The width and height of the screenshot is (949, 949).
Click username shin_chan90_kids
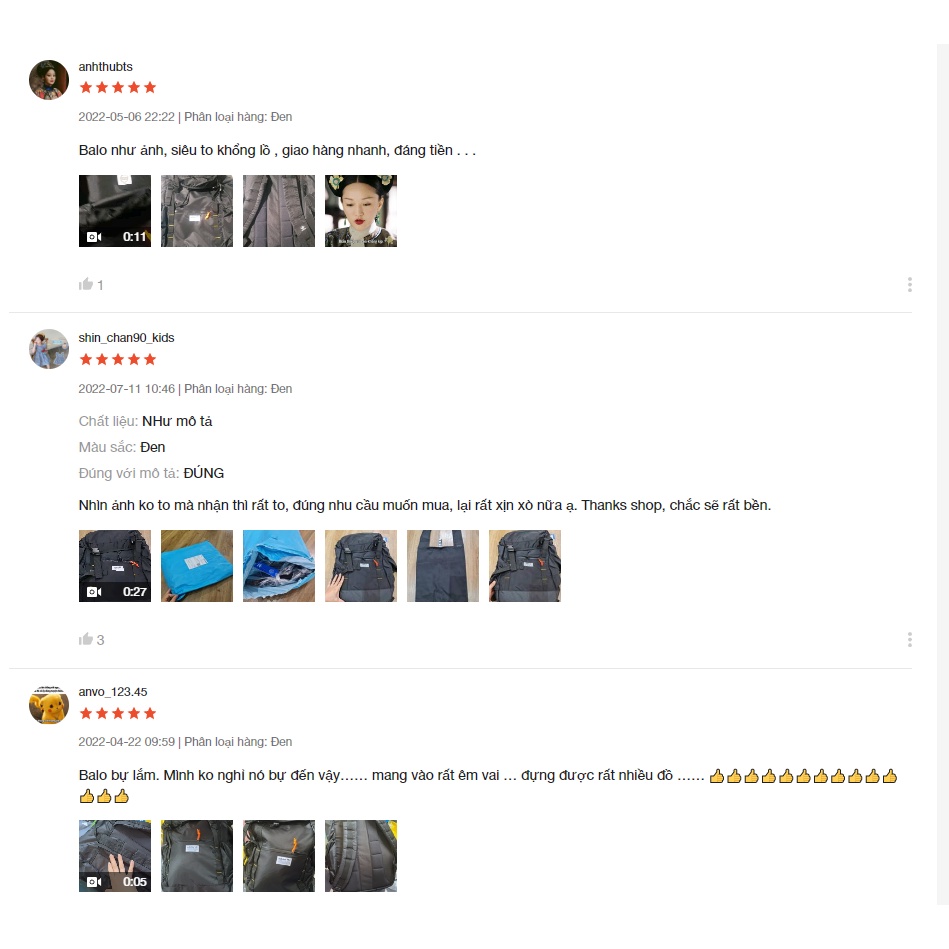(126, 338)
